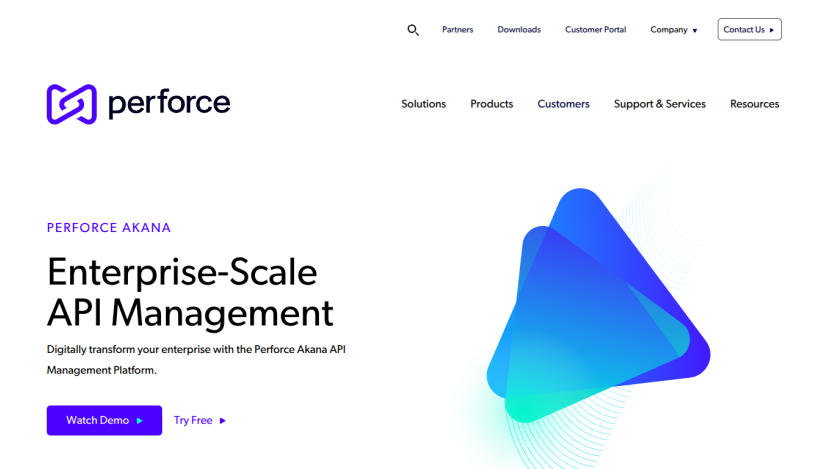
Task: Open the Resources menu
Action: (754, 104)
